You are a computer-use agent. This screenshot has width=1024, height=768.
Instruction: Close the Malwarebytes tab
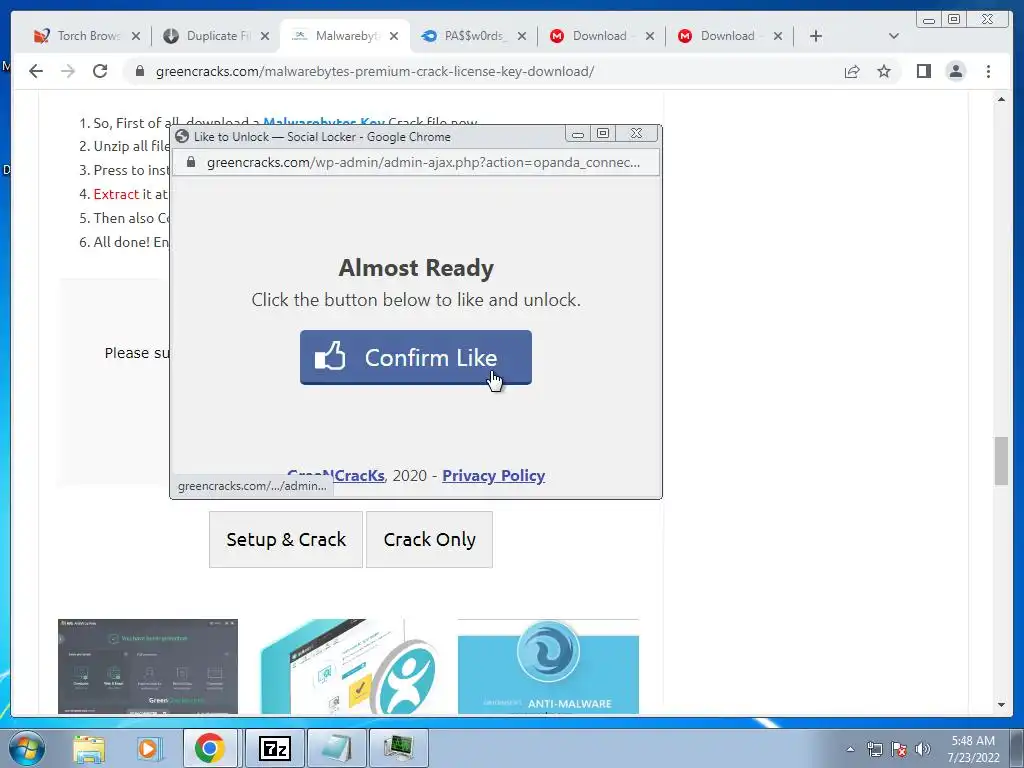394,36
